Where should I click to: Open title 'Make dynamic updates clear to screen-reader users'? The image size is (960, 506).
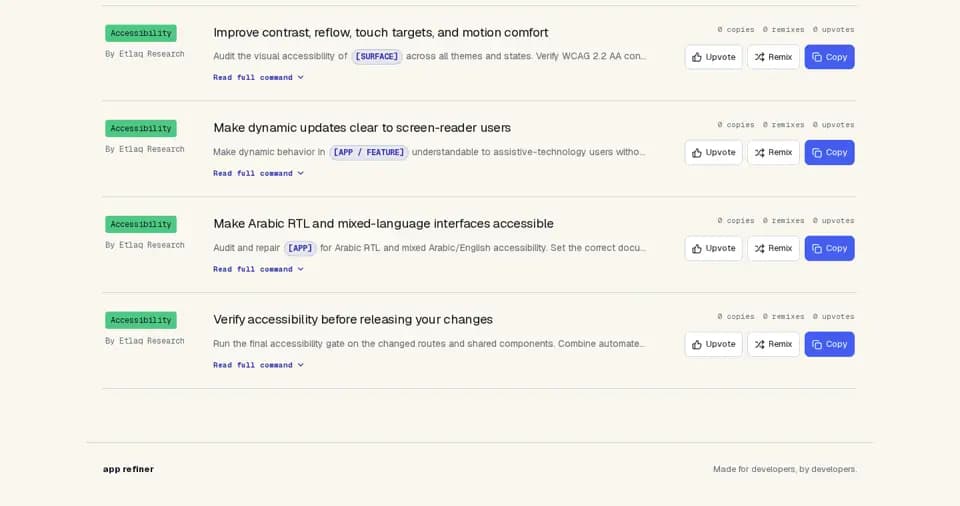pos(362,128)
